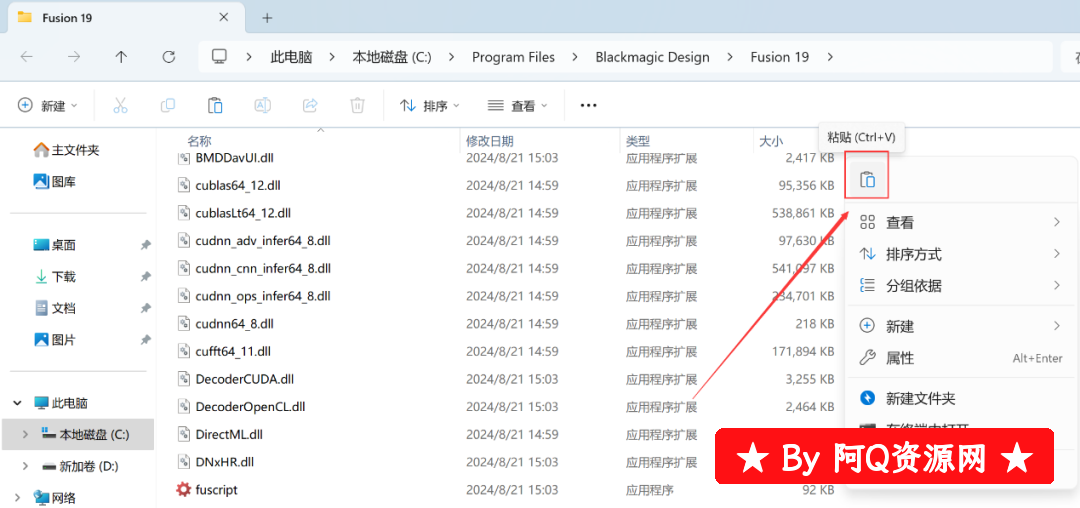Image resolution: width=1080 pixels, height=508 pixels.
Task: Click chevron after Program Files in address bar
Action: pos(575,57)
